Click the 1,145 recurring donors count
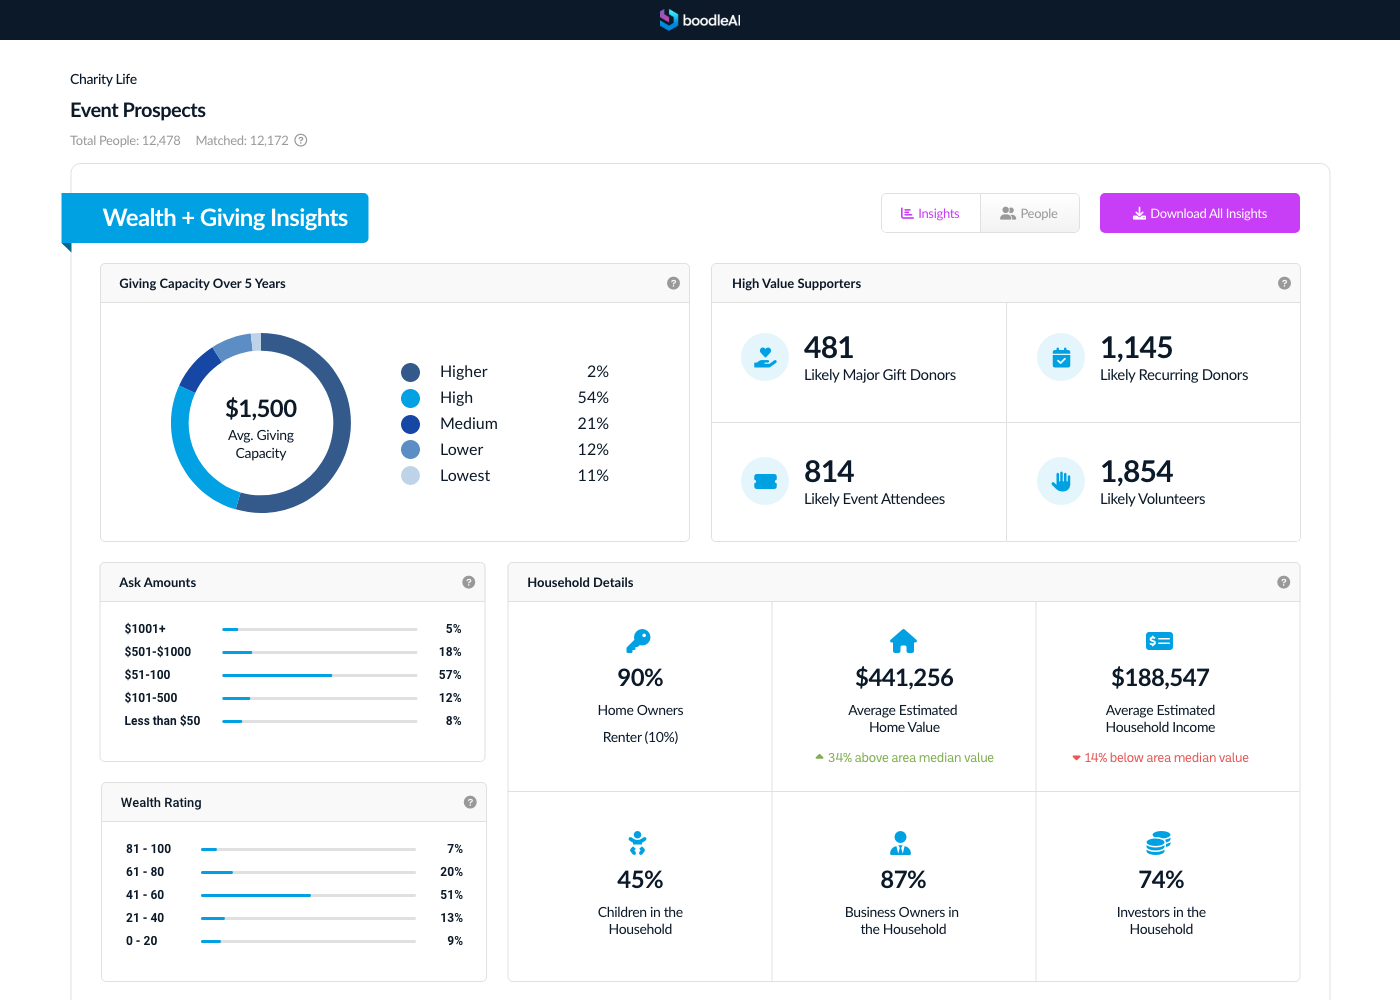Screen dimensions: 1400x1000 click(1136, 347)
